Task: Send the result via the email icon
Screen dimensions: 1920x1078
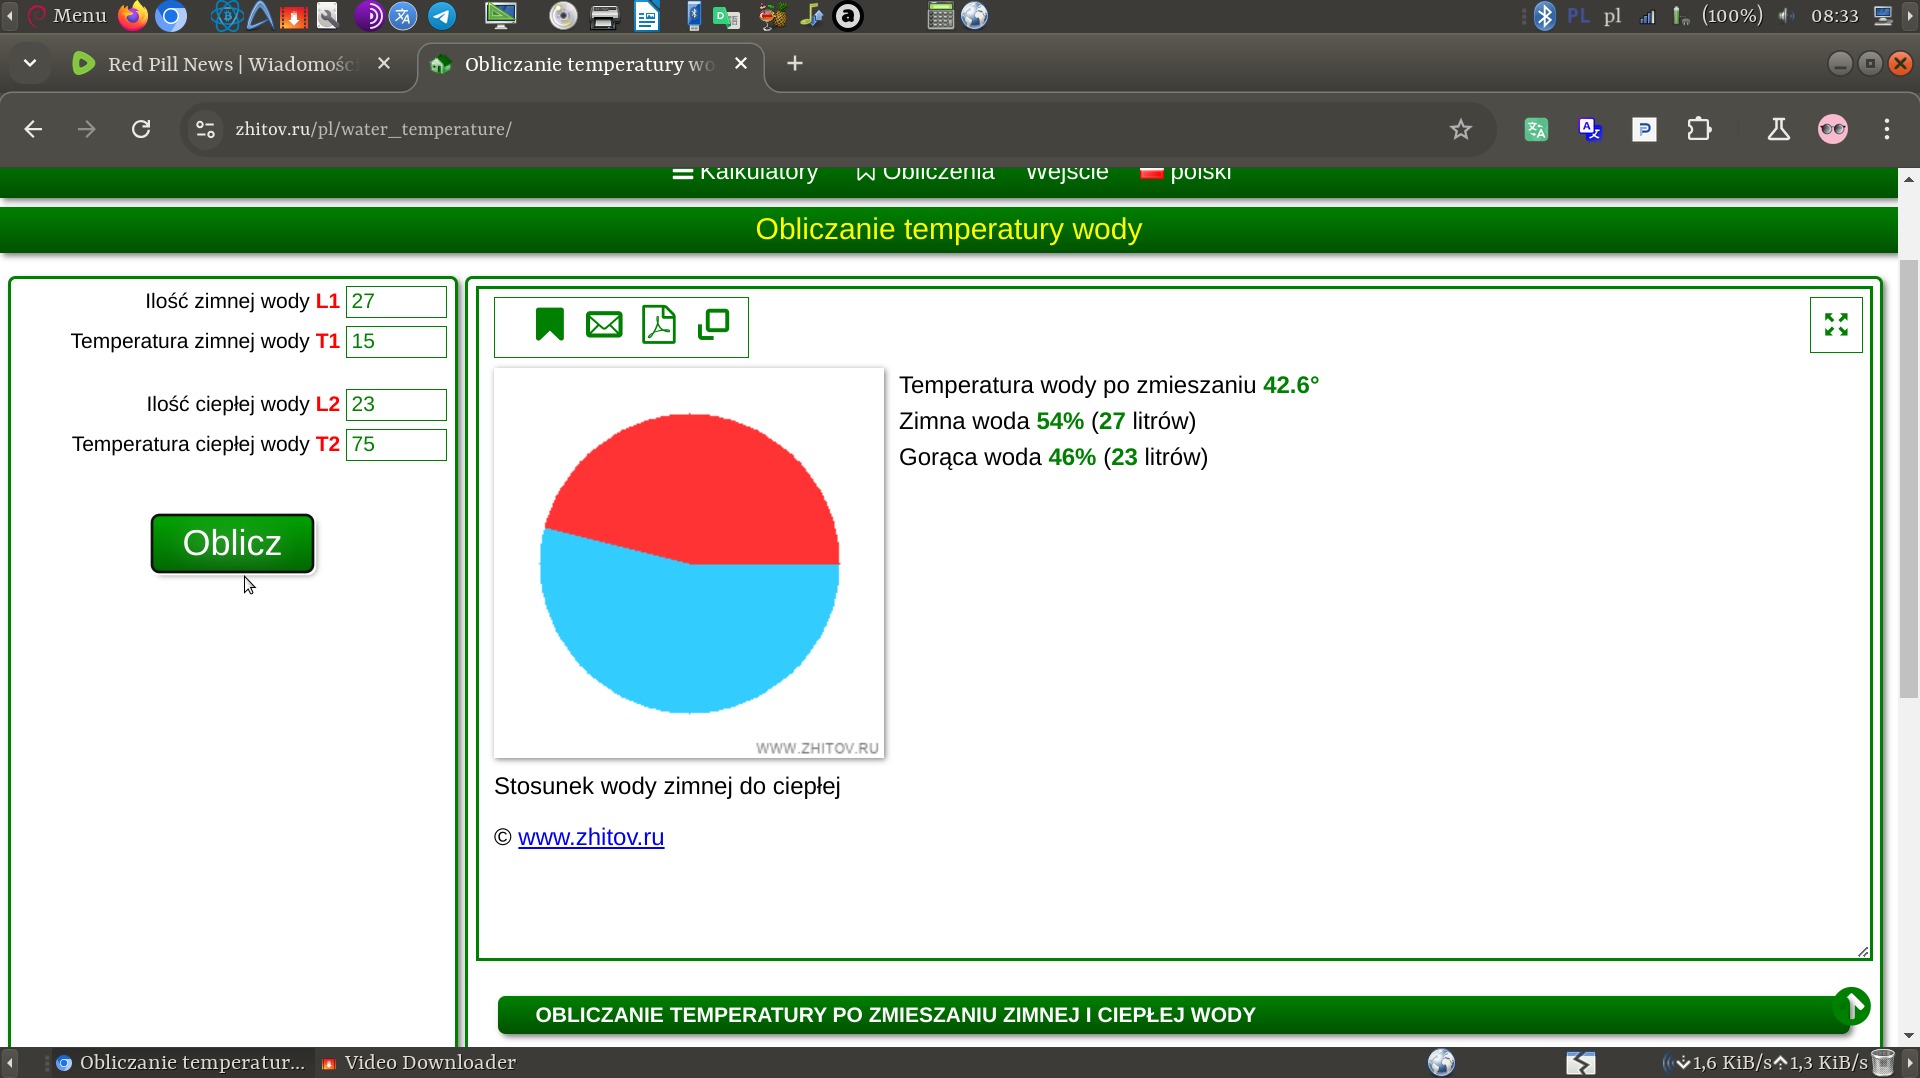Action: (604, 324)
